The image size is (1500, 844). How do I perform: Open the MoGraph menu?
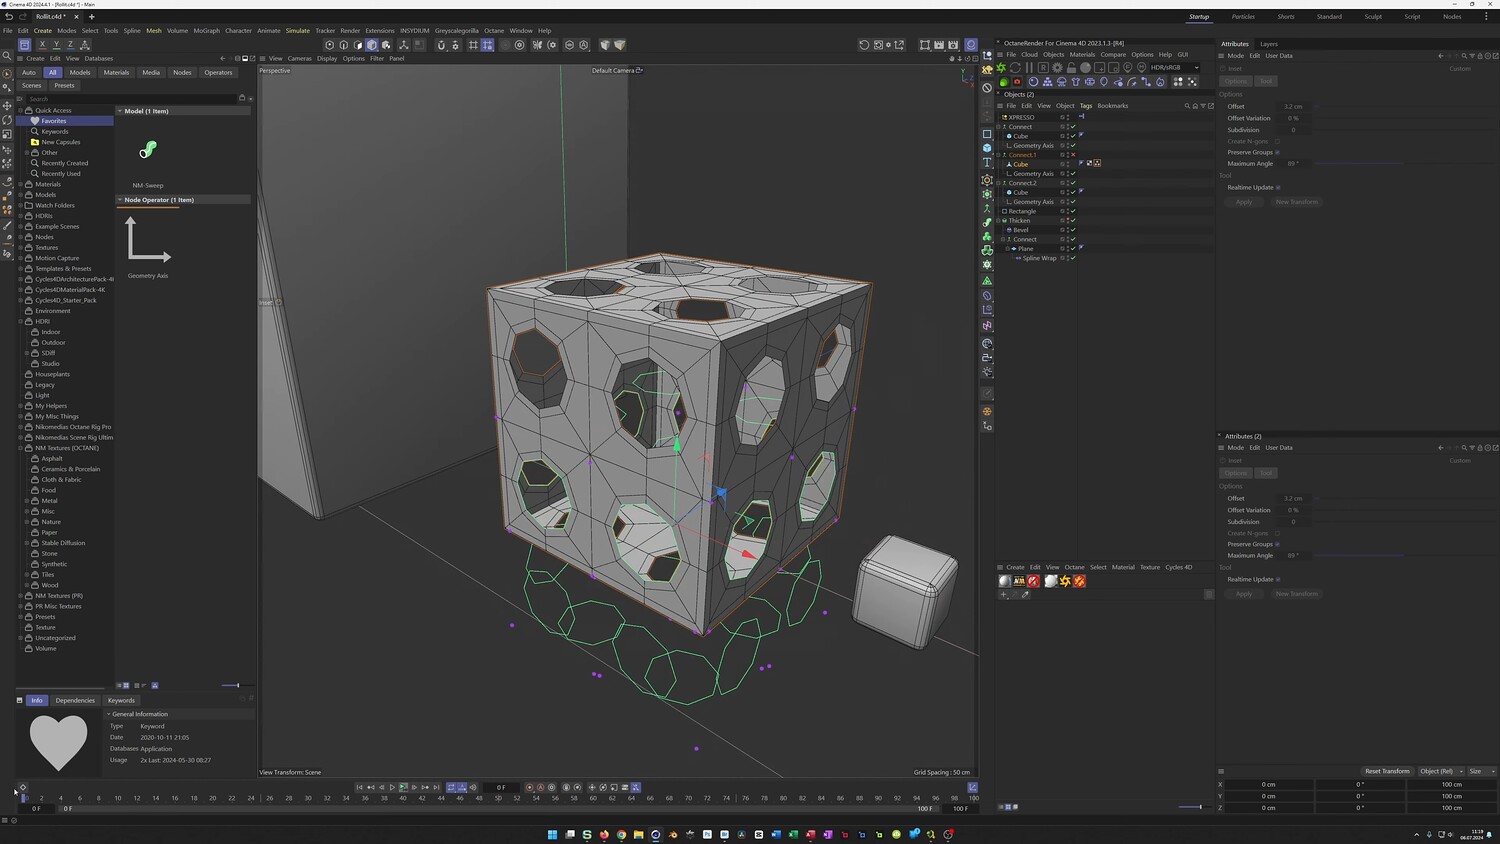[206, 31]
